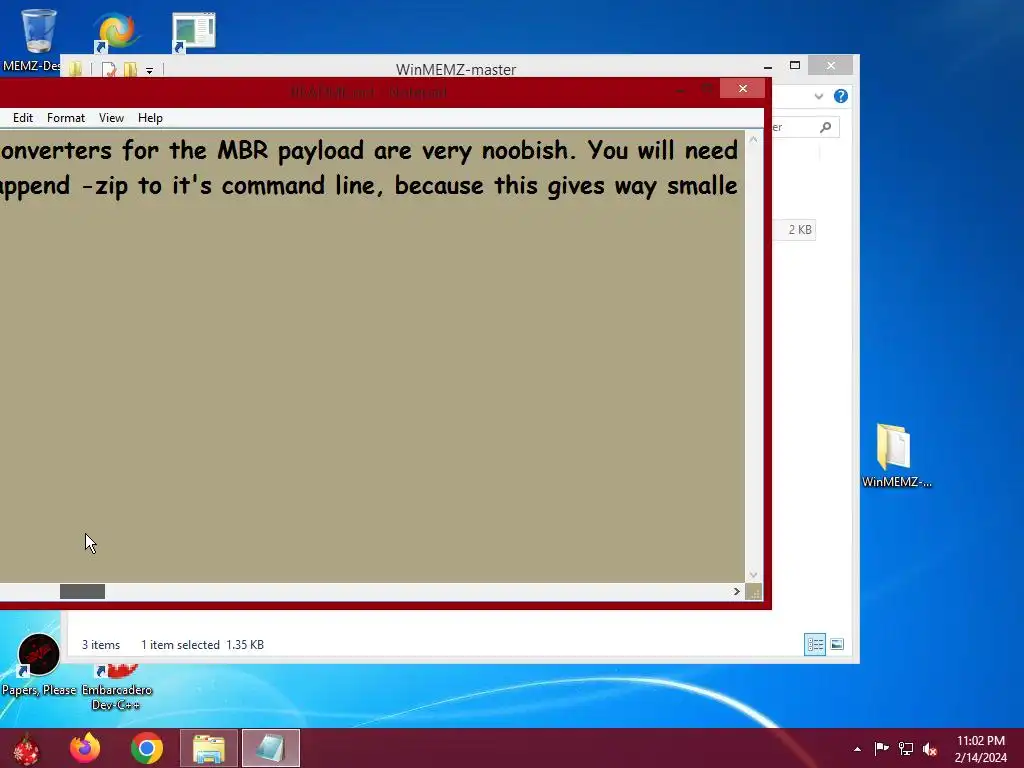Maximize the WinMEMZ-master Explorer window

(x=795, y=65)
